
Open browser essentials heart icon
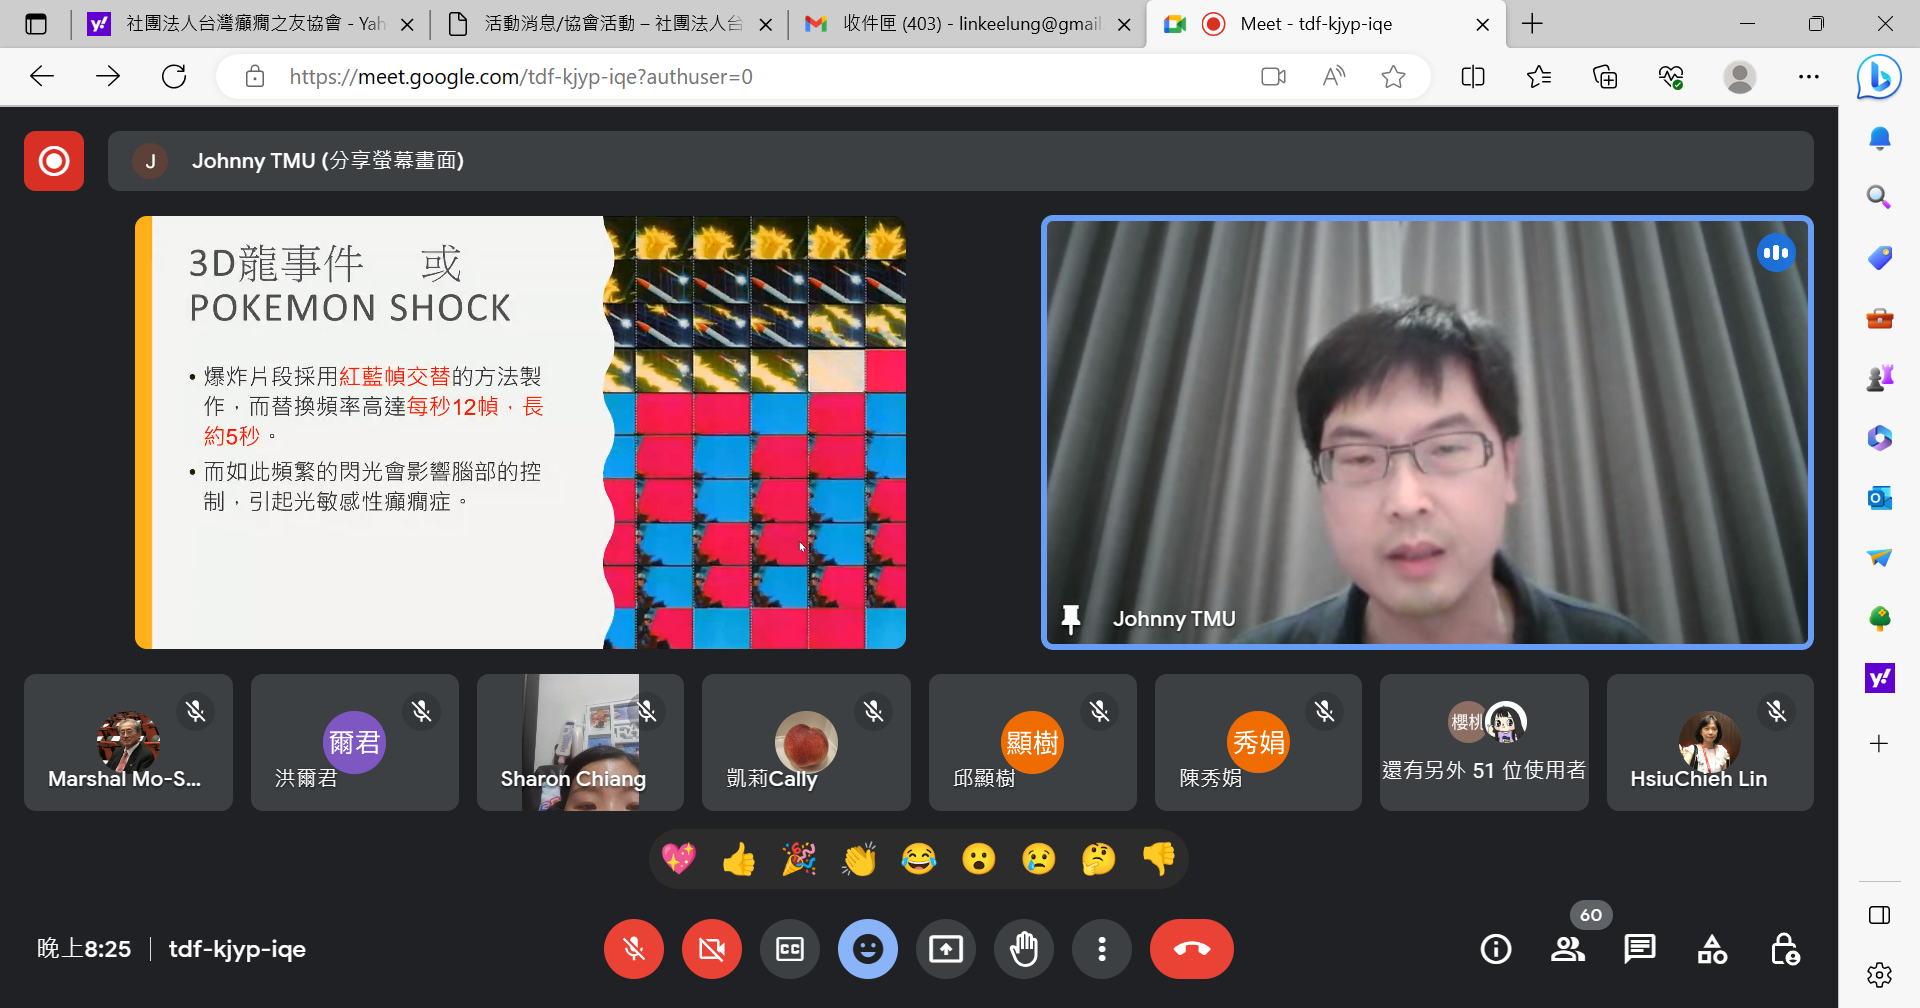[x=1671, y=77]
